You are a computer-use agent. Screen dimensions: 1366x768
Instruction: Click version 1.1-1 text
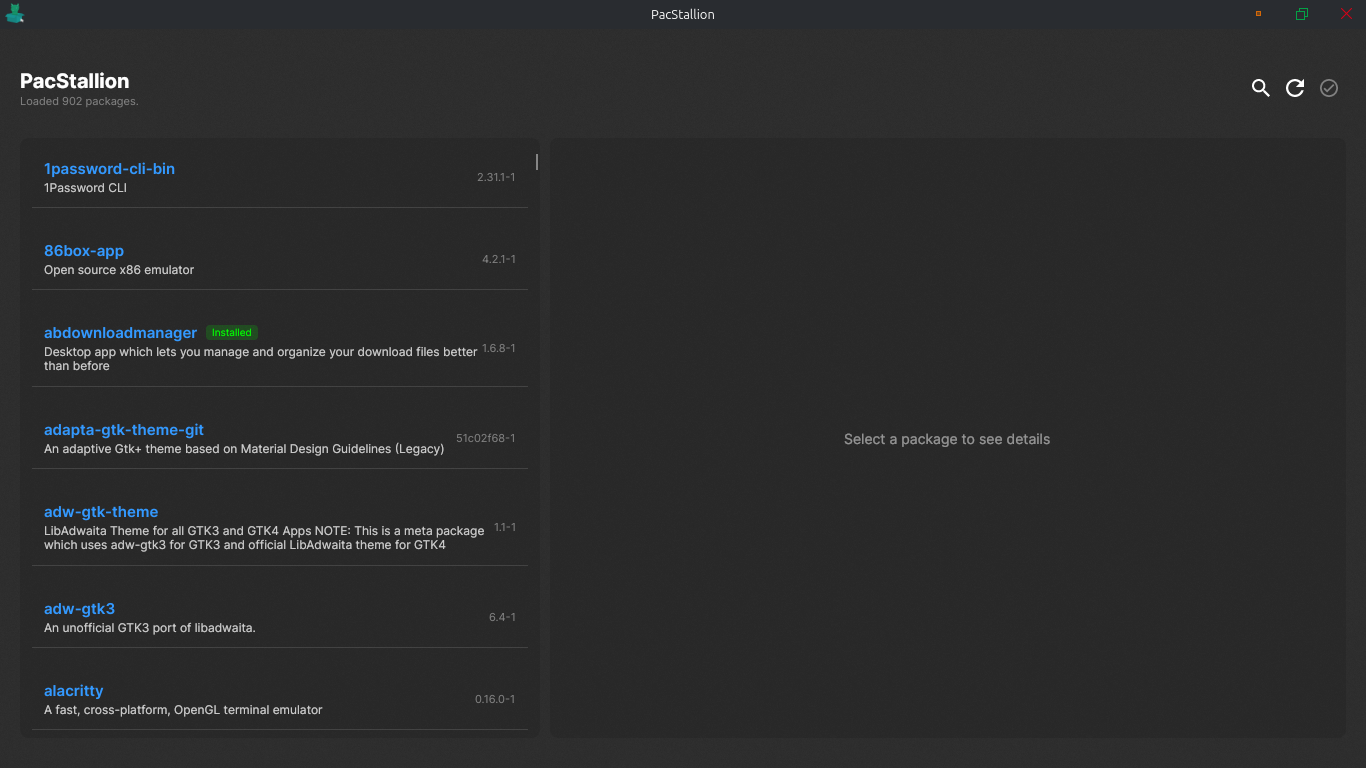click(505, 527)
